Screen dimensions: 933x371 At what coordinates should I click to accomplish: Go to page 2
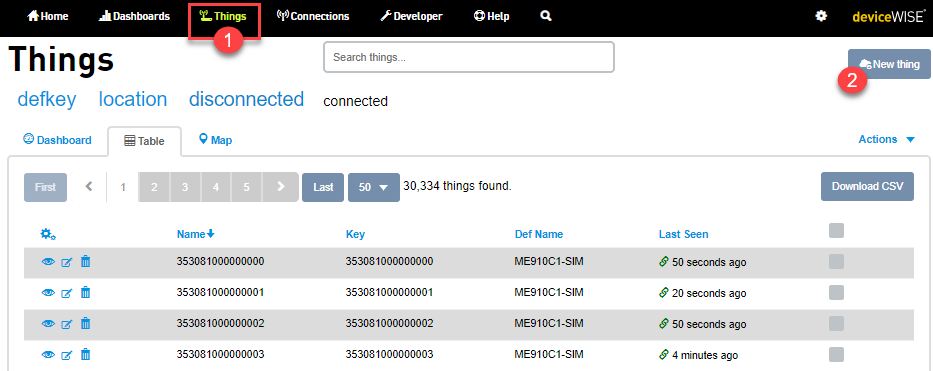[x=154, y=187]
